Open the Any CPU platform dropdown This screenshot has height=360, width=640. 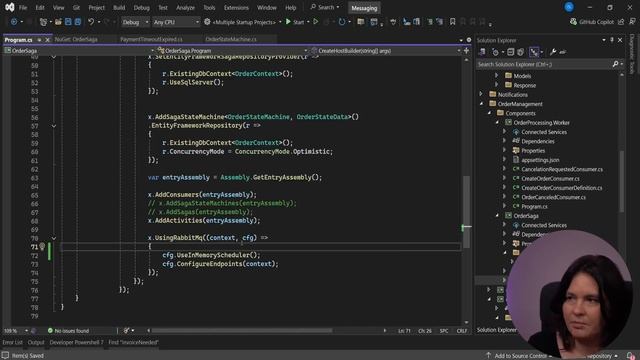[x=176, y=22]
